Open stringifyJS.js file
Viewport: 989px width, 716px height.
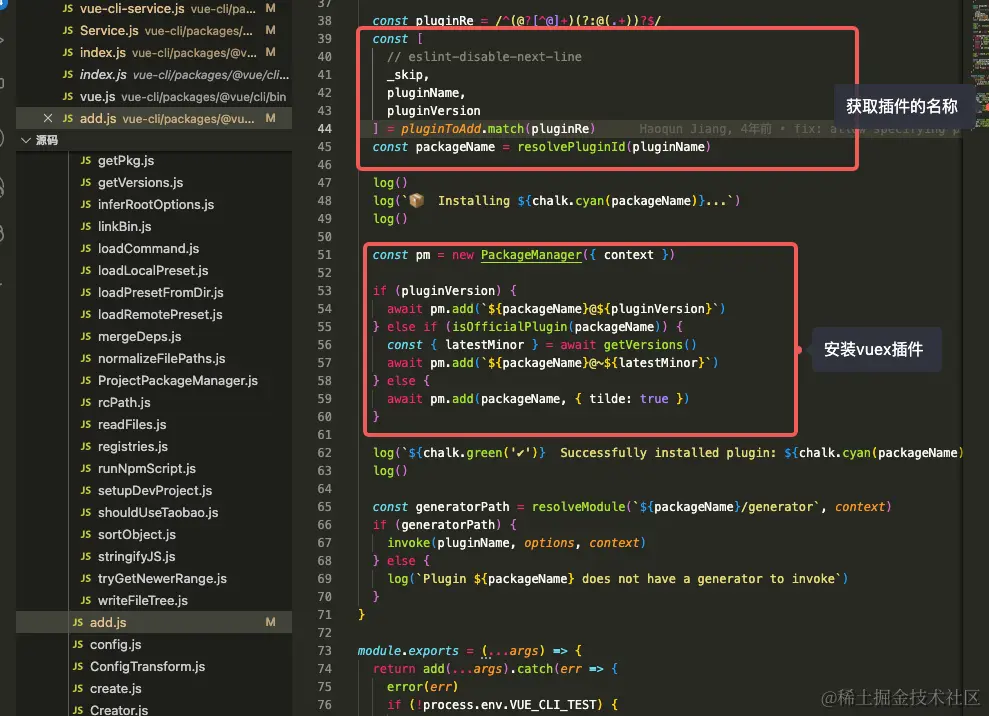click(136, 557)
